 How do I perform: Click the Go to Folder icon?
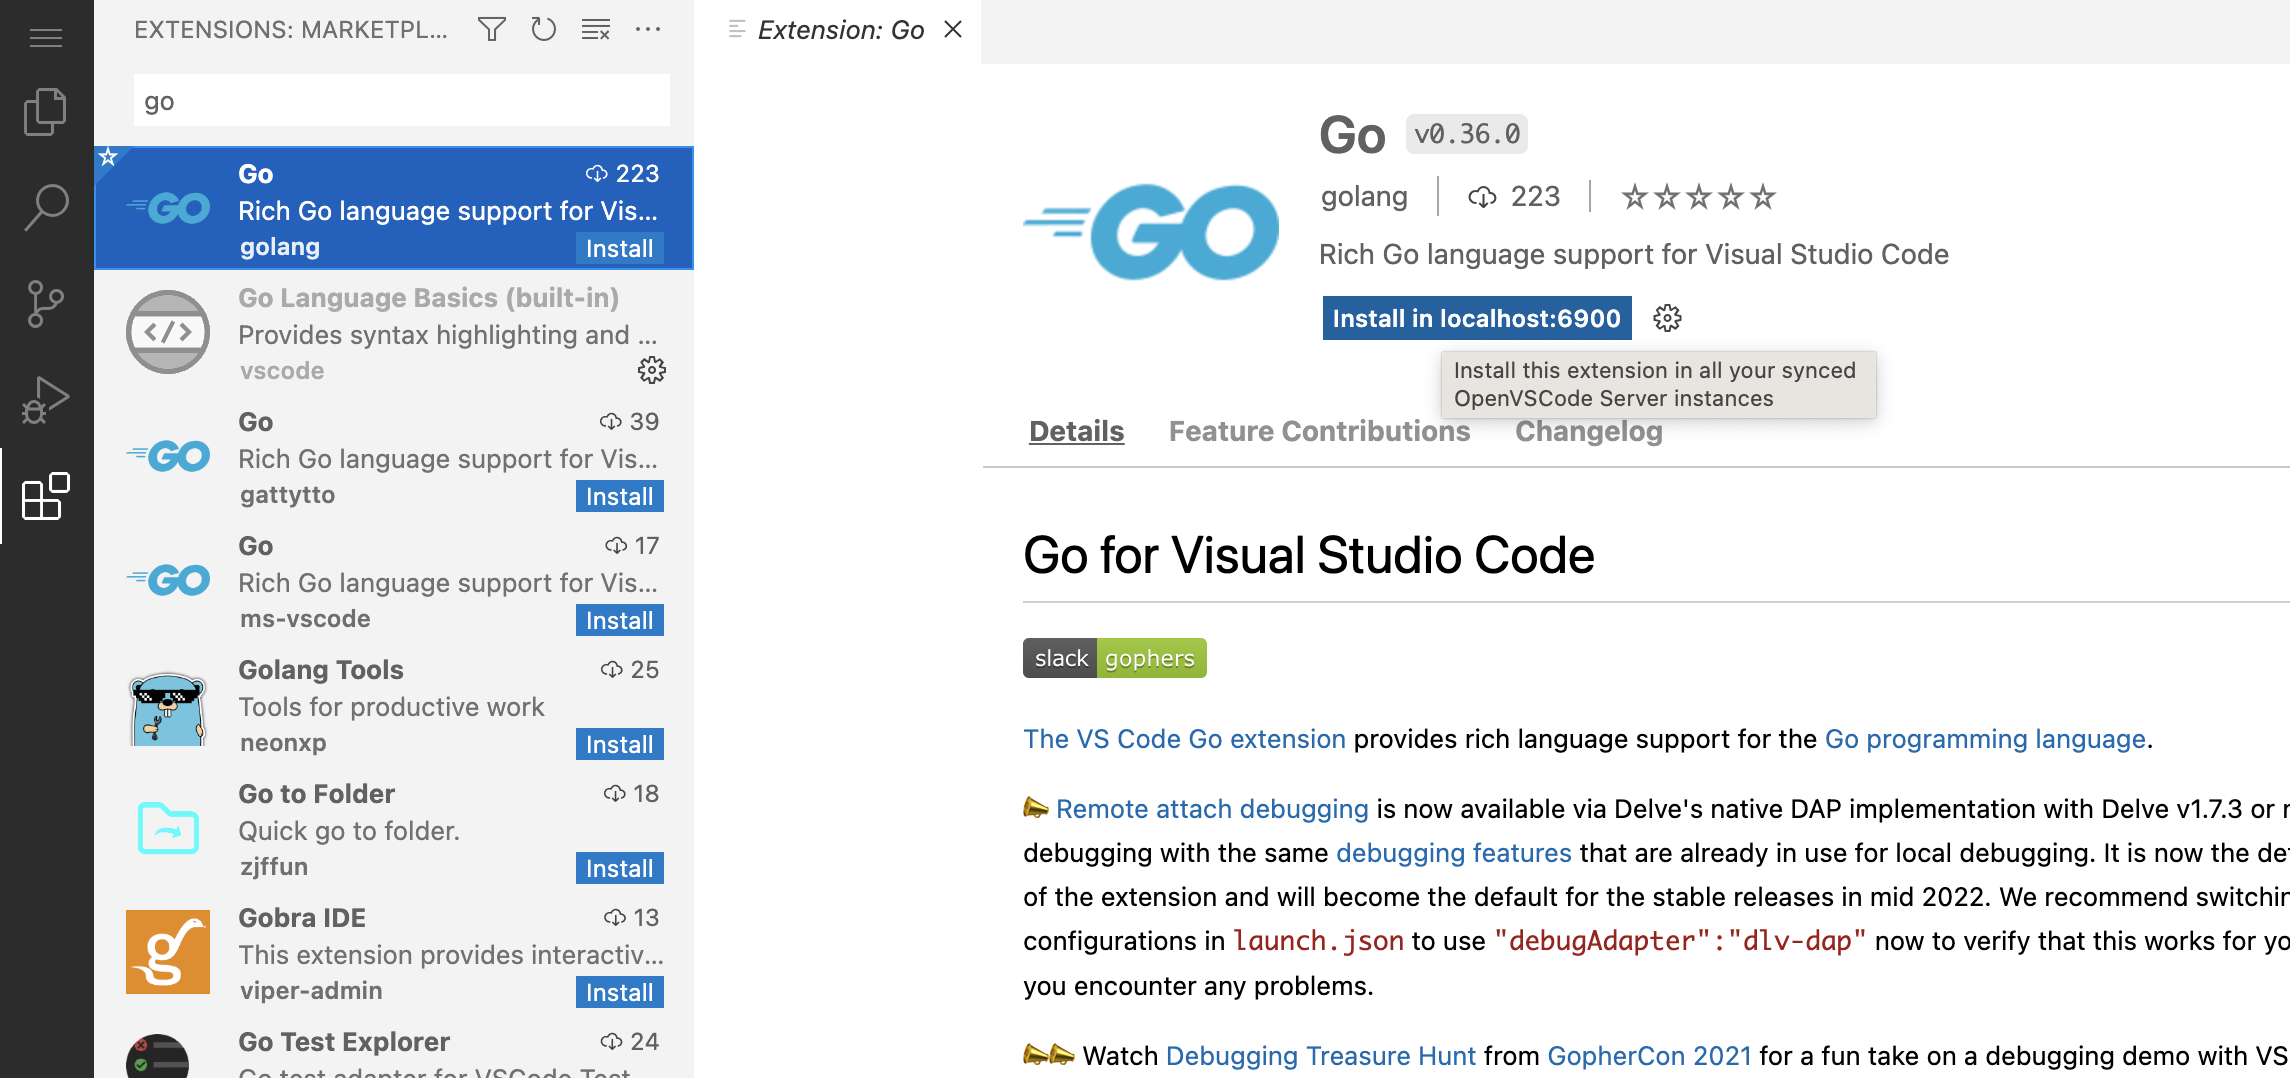coord(168,828)
